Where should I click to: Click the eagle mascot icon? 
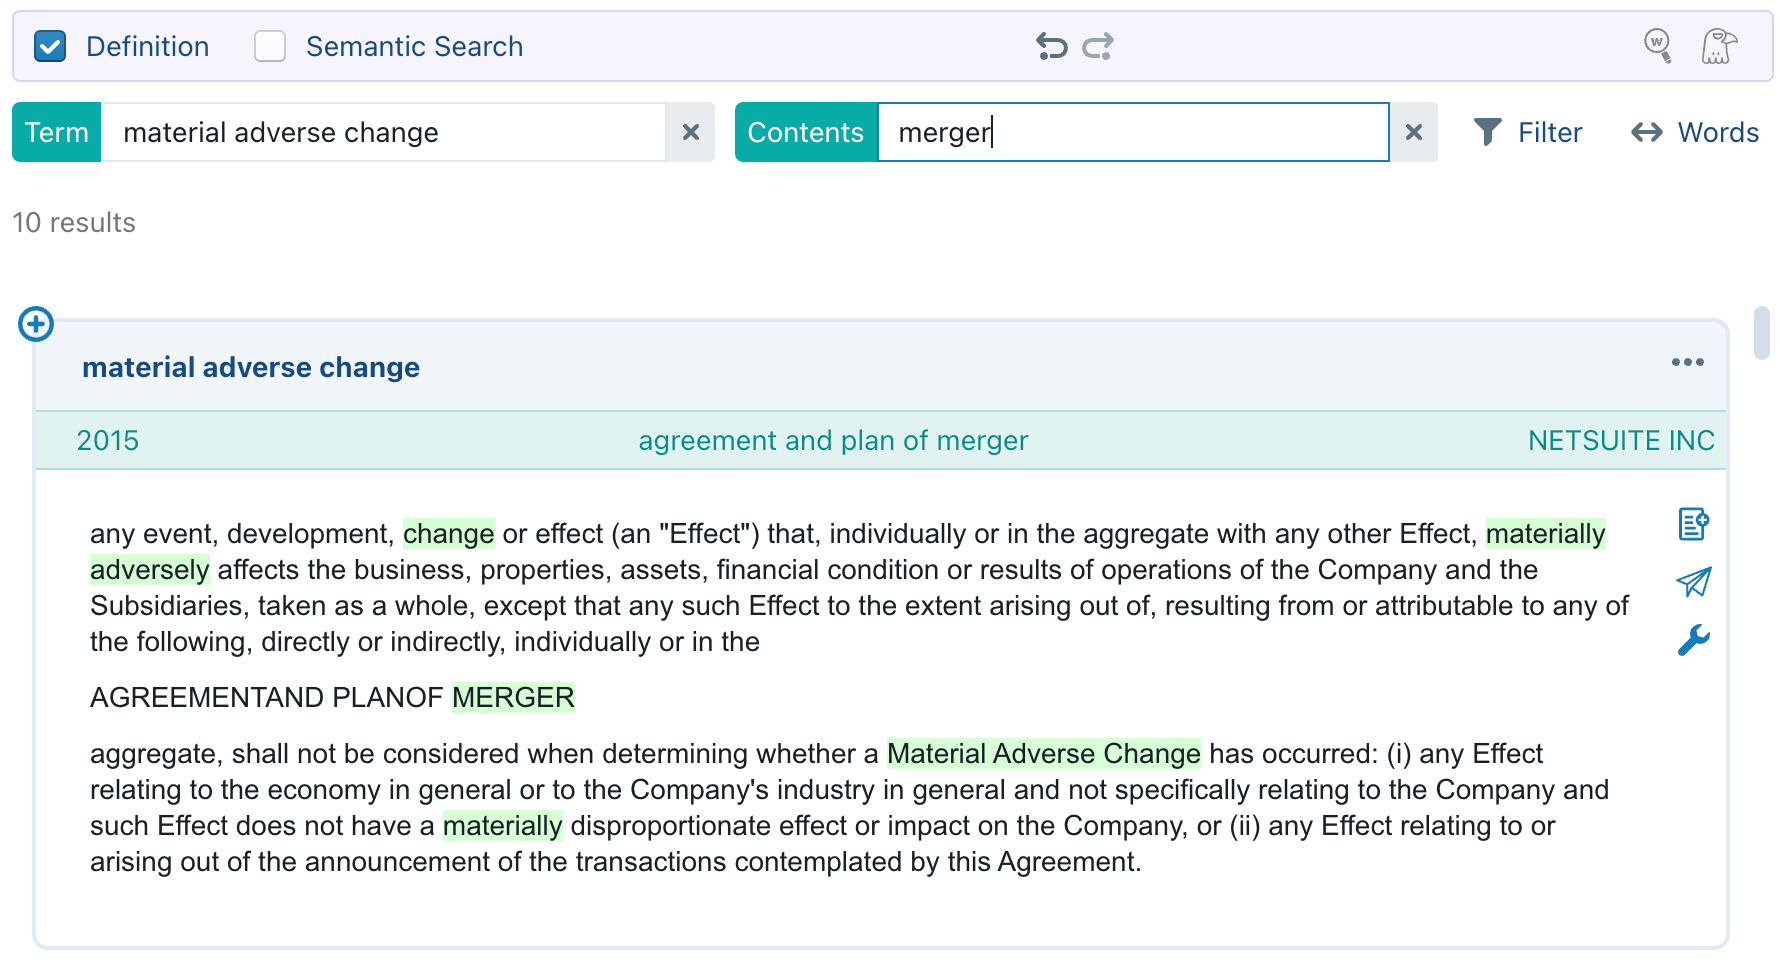[x=1719, y=46]
